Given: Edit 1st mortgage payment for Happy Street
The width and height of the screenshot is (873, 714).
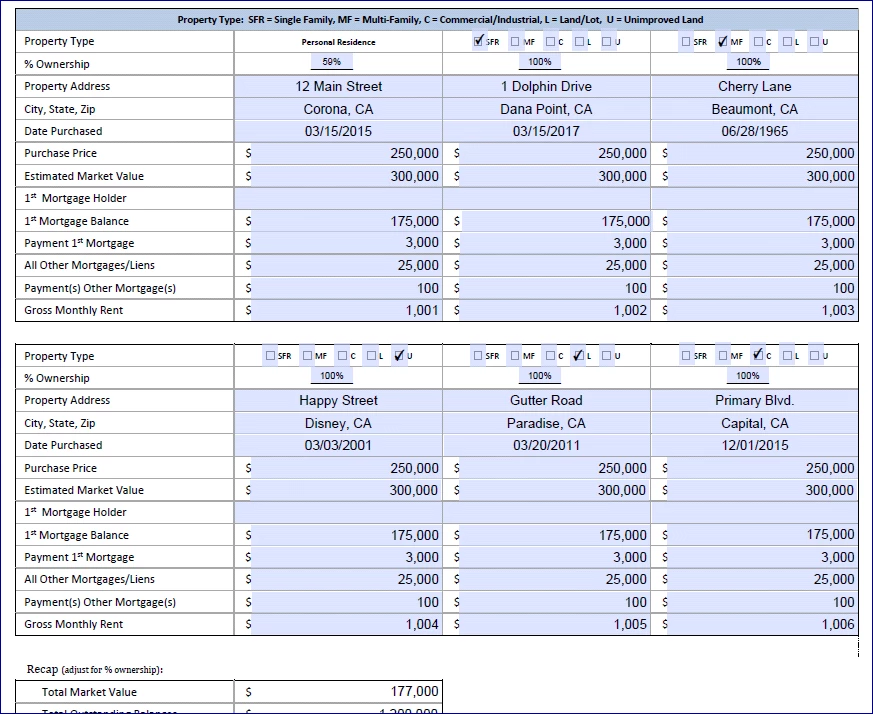Looking at the screenshot, I should [x=346, y=557].
